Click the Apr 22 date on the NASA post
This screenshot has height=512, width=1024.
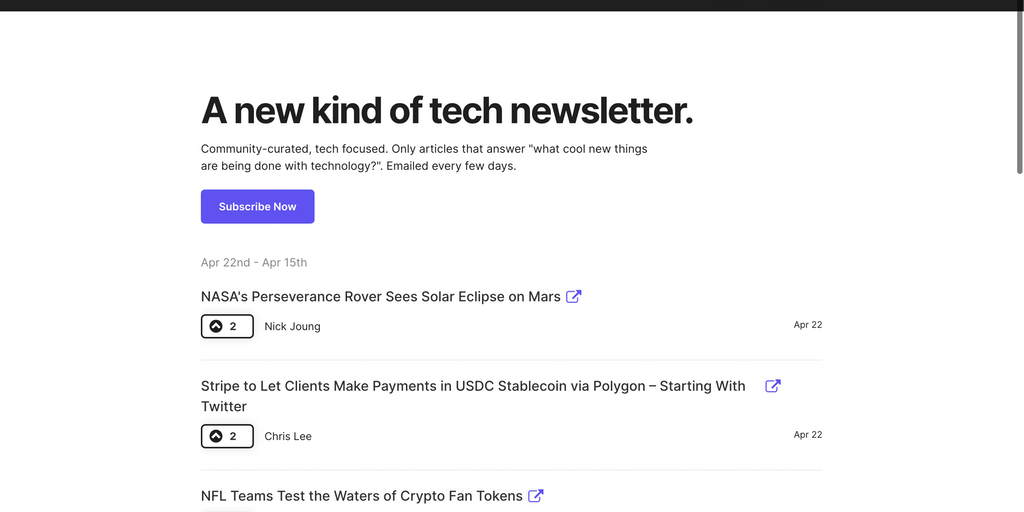[x=807, y=325]
